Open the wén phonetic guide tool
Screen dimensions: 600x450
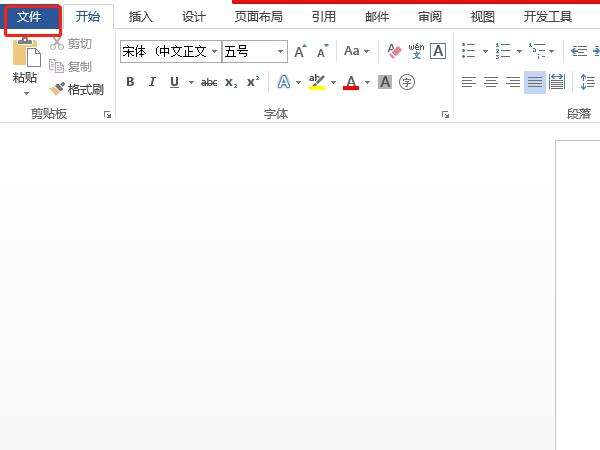[416, 51]
